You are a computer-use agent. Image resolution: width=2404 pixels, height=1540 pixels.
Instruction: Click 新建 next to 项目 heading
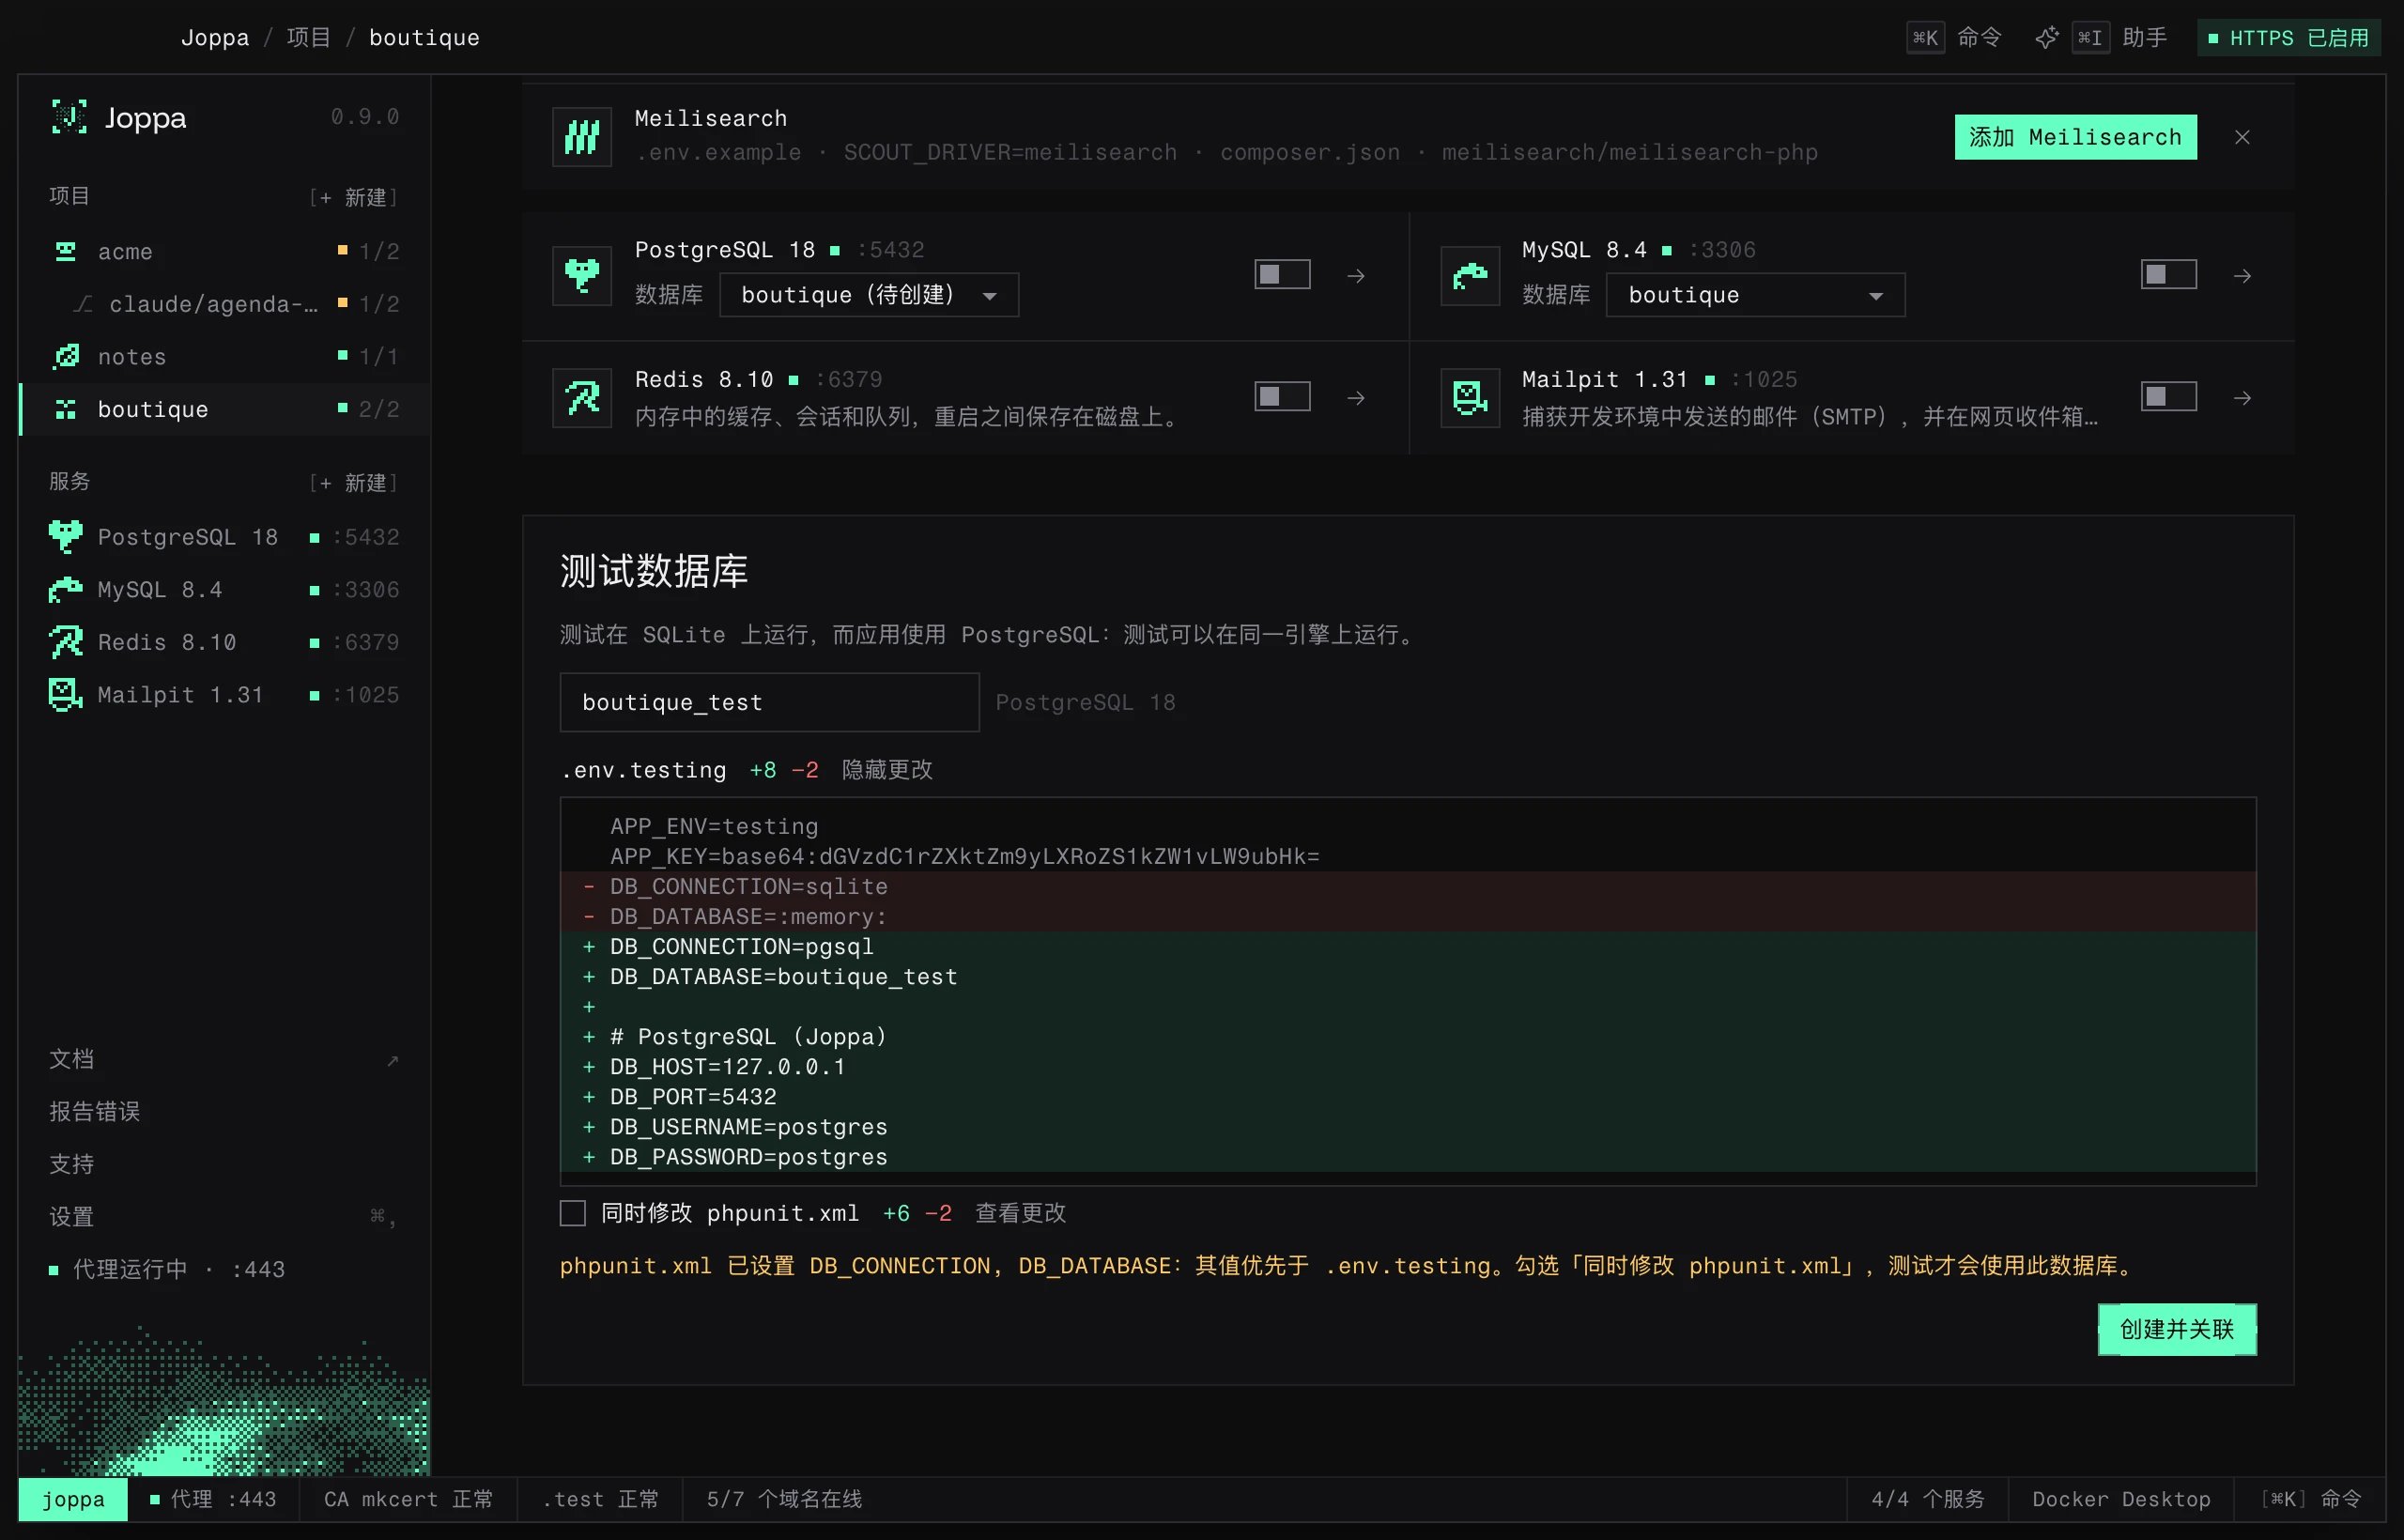point(354,197)
